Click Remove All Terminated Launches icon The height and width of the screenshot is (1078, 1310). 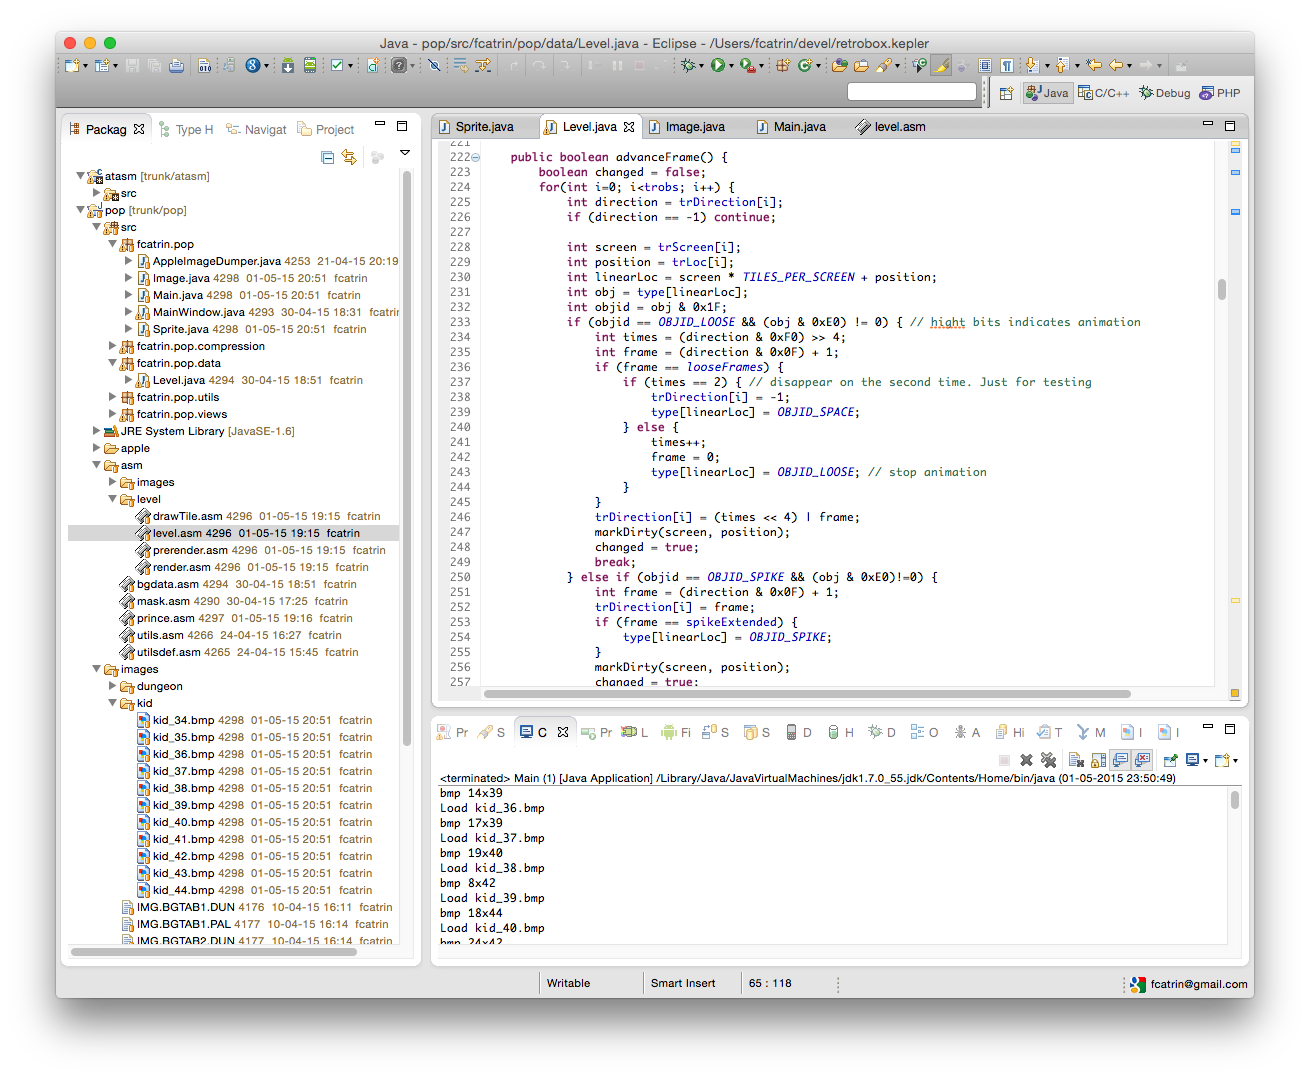tap(1048, 760)
